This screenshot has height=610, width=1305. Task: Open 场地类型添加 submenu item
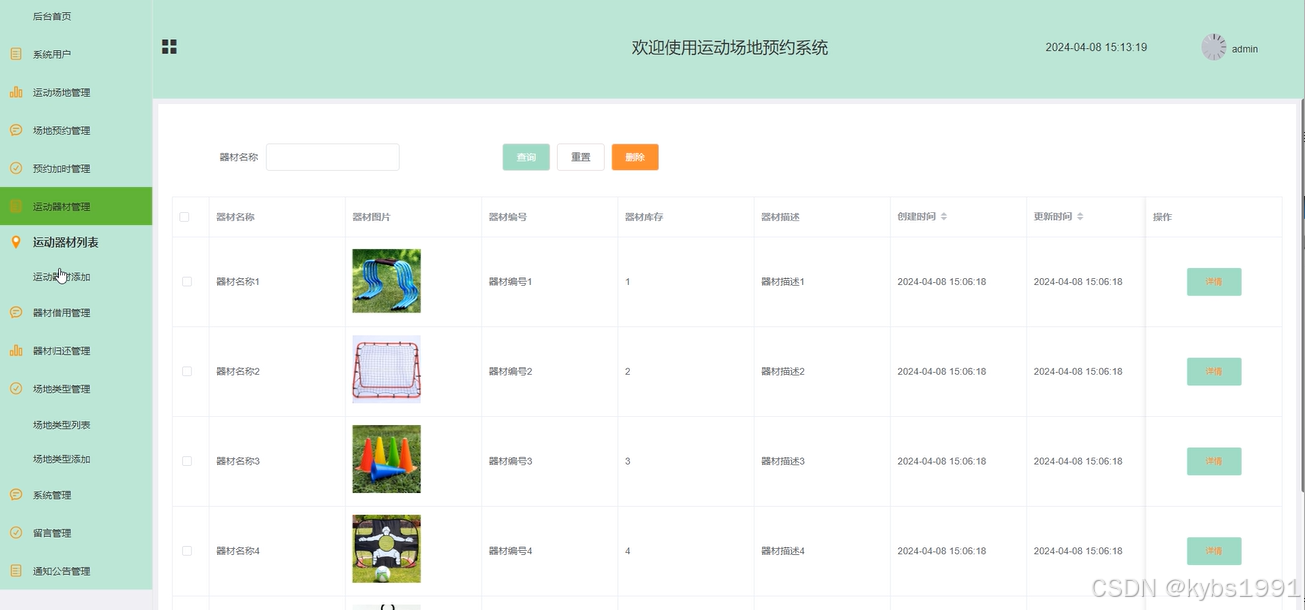coord(62,459)
